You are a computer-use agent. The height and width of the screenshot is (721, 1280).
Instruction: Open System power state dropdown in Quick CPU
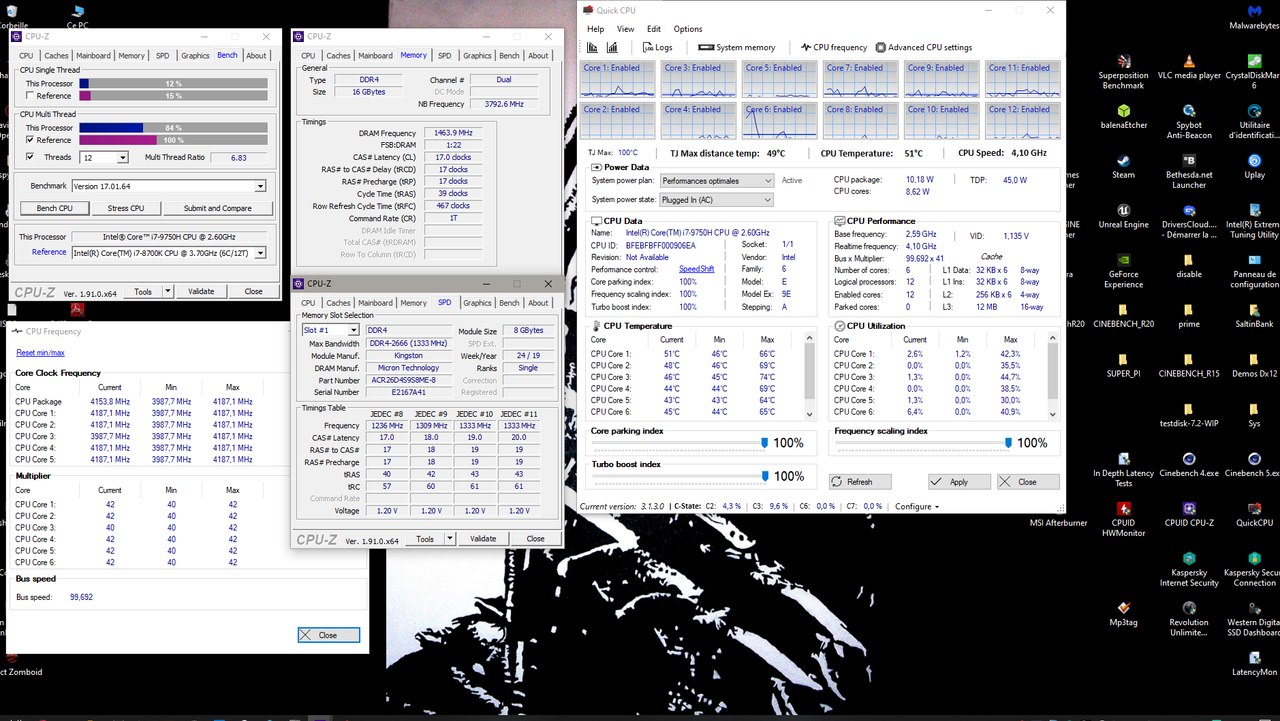tap(716, 200)
